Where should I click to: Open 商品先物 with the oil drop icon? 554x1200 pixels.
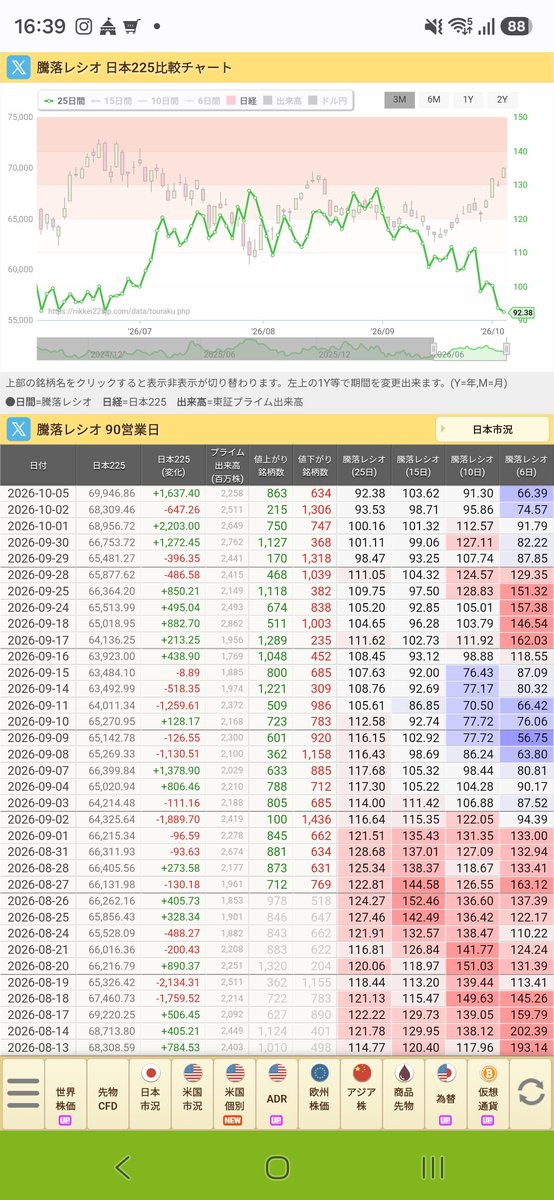click(x=404, y=1092)
